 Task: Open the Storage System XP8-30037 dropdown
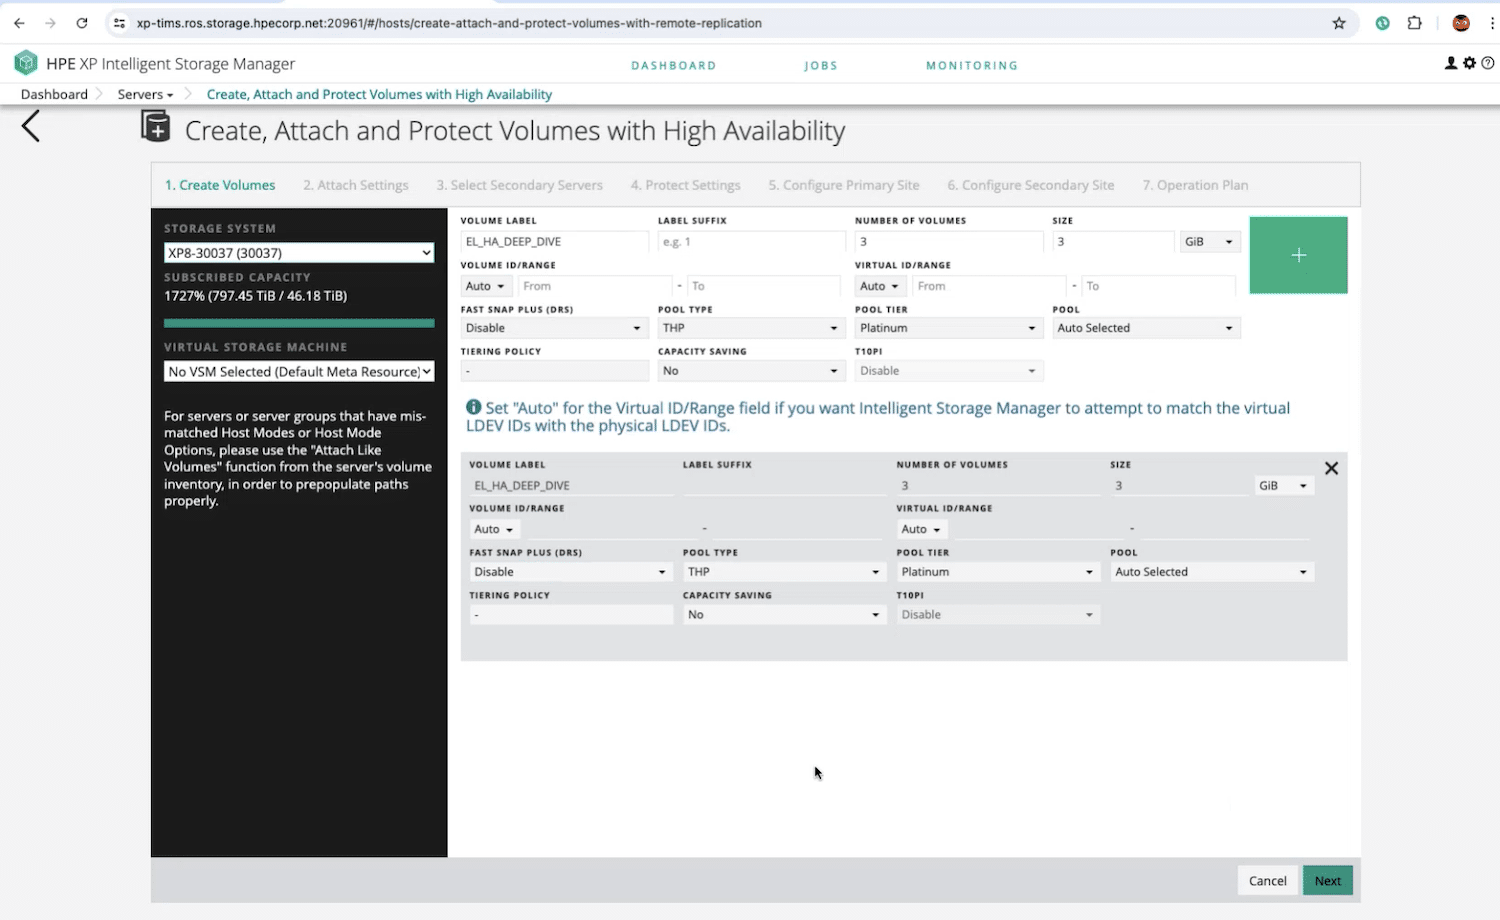click(x=299, y=253)
